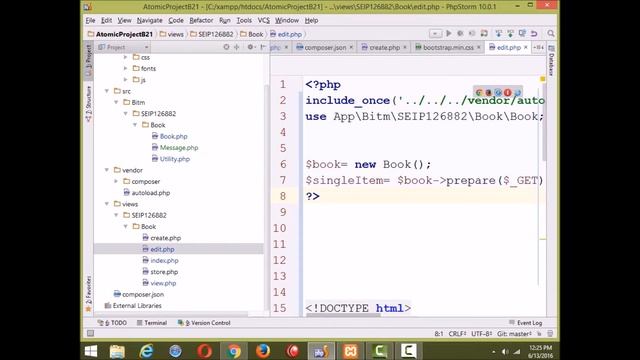
Task: Open the Database tool window
Action: pyautogui.click(x=551, y=60)
